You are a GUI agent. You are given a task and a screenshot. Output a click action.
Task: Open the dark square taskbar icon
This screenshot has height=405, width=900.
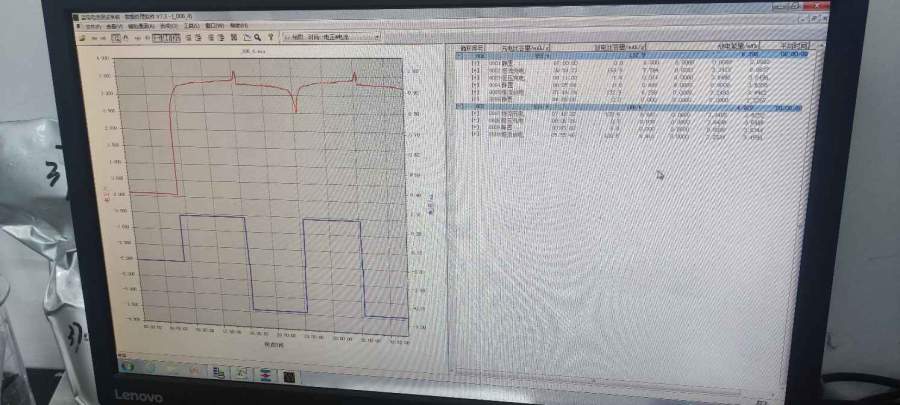point(289,376)
